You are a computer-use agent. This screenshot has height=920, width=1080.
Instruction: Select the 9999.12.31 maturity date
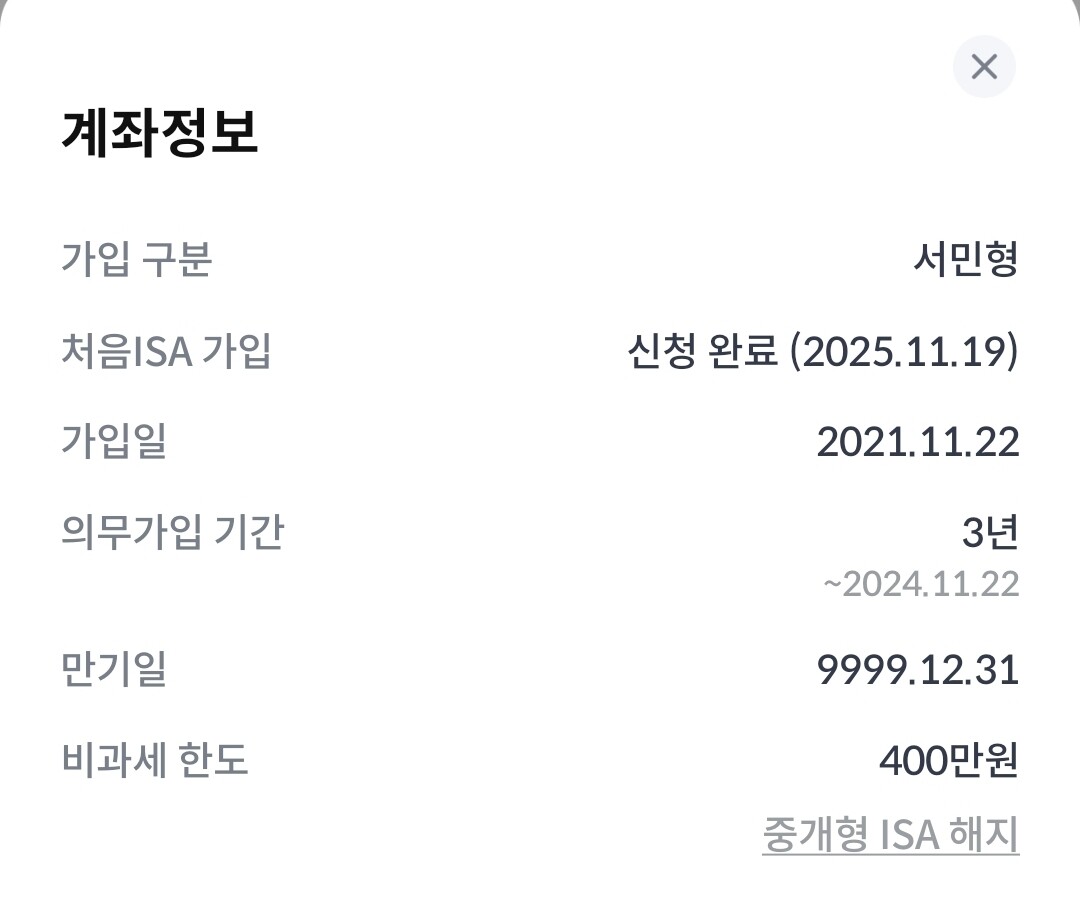click(x=917, y=669)
